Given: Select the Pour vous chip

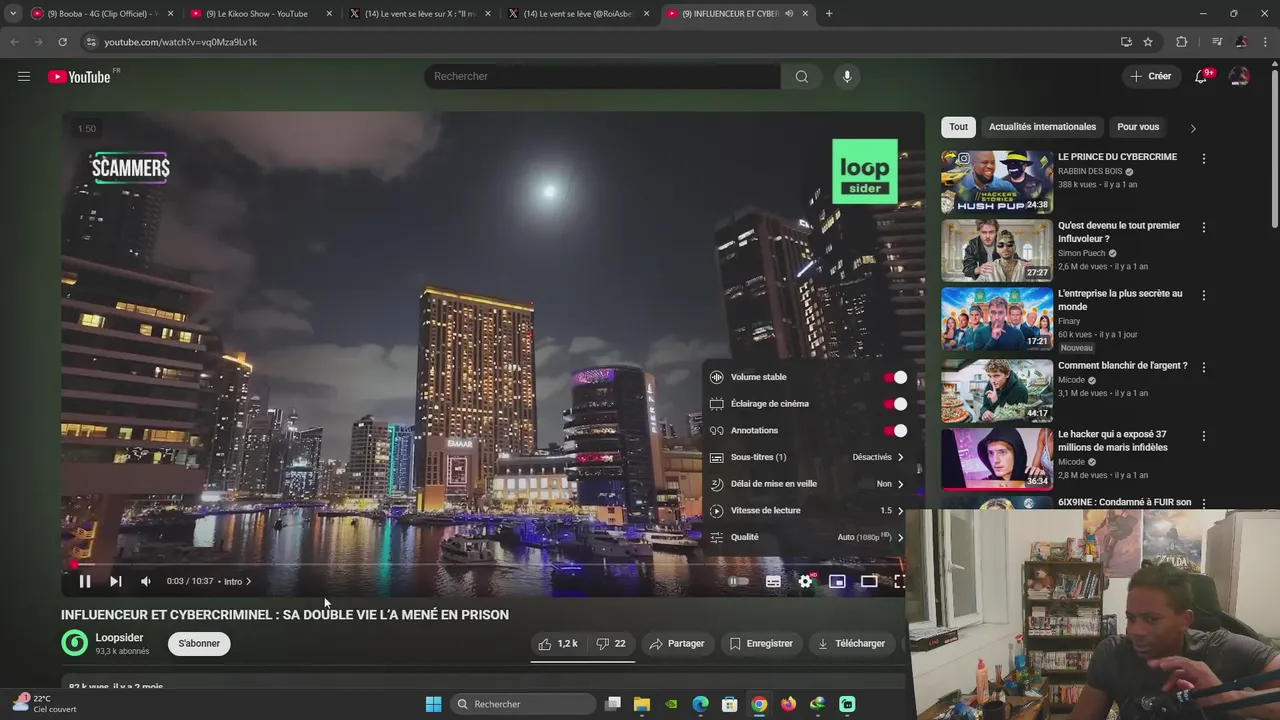Looking at the screenshot, I should (x=1138, y=127).
